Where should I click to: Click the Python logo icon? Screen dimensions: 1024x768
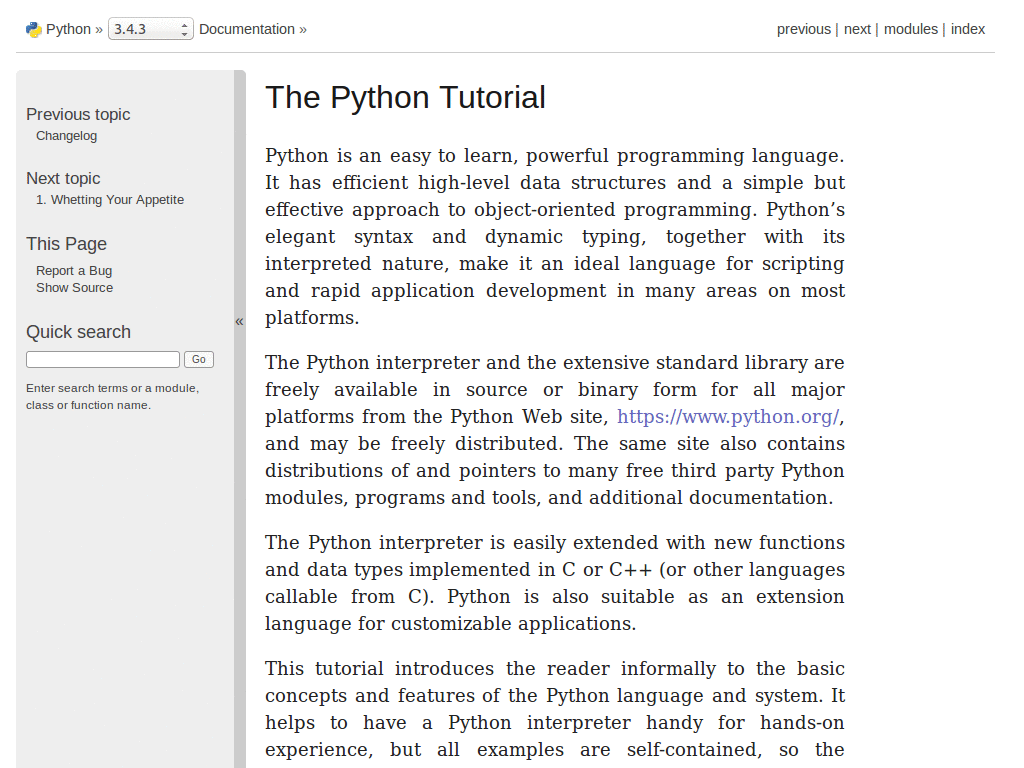(34, 29)
